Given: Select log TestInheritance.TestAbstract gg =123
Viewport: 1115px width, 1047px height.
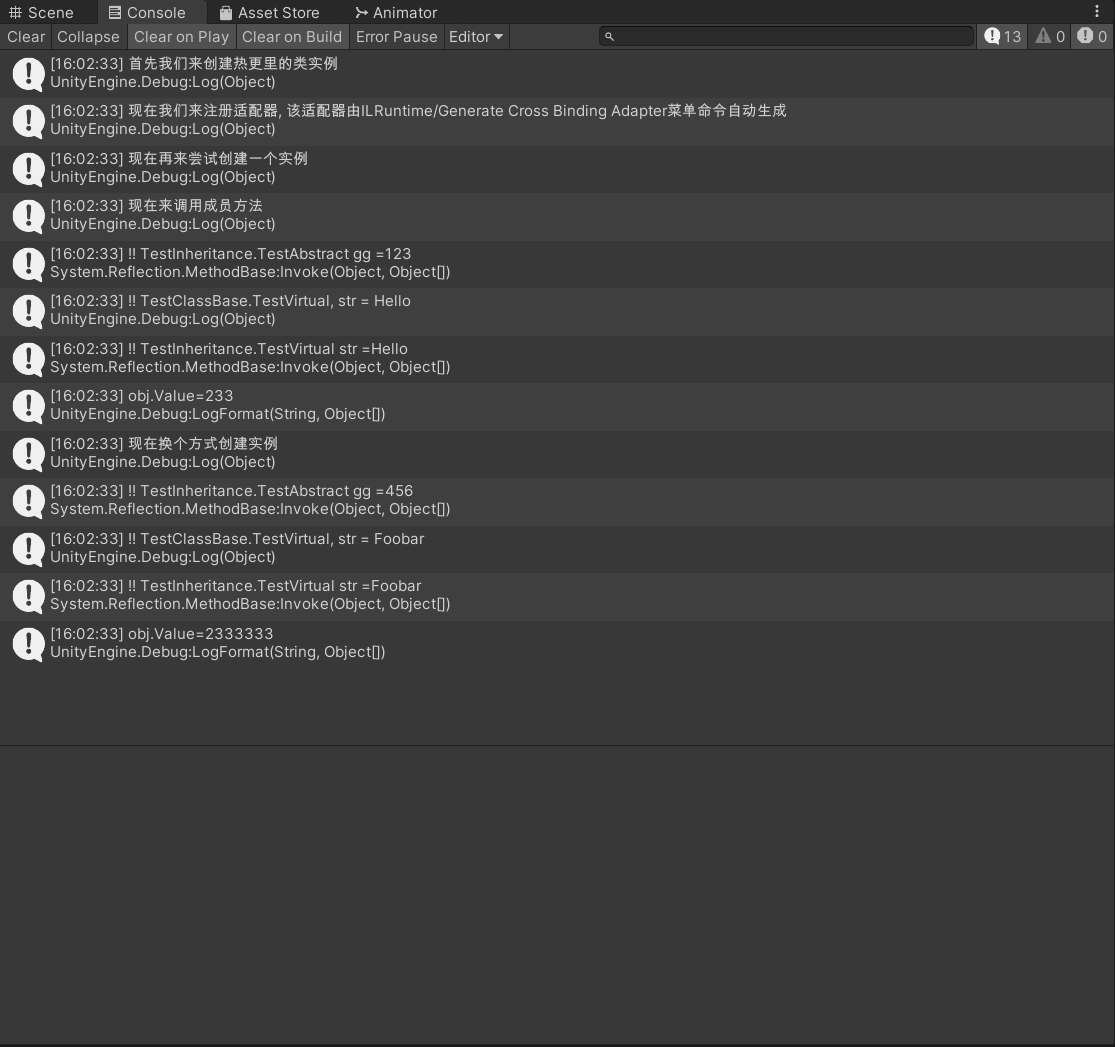Looking at the screenshot, I should pyautogui.click(x=558, y=263).
